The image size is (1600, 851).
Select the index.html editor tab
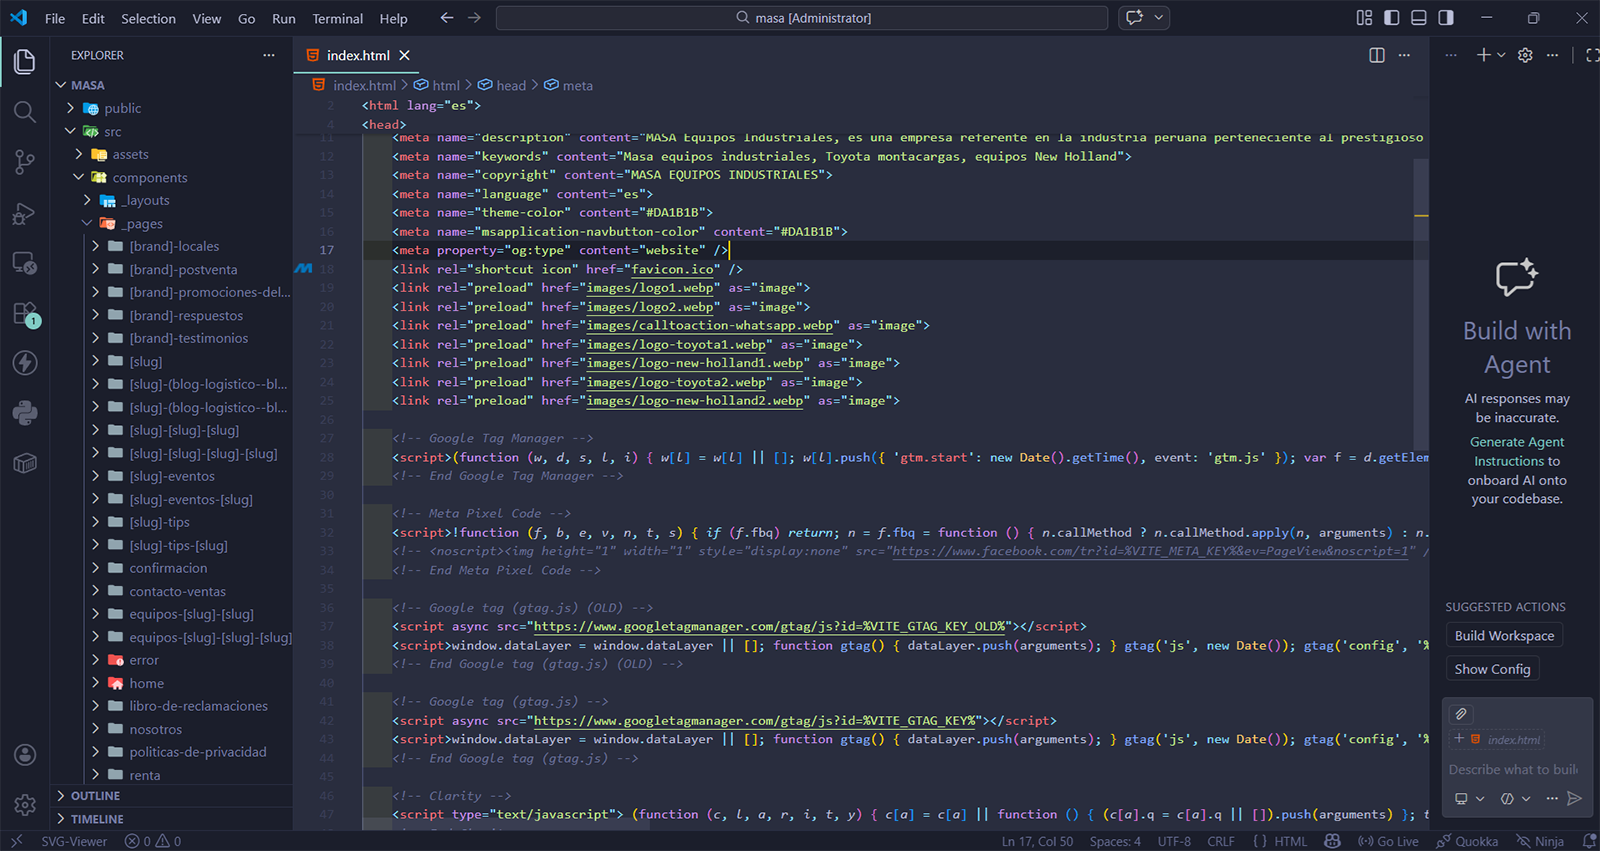click(x=357, y=55)
